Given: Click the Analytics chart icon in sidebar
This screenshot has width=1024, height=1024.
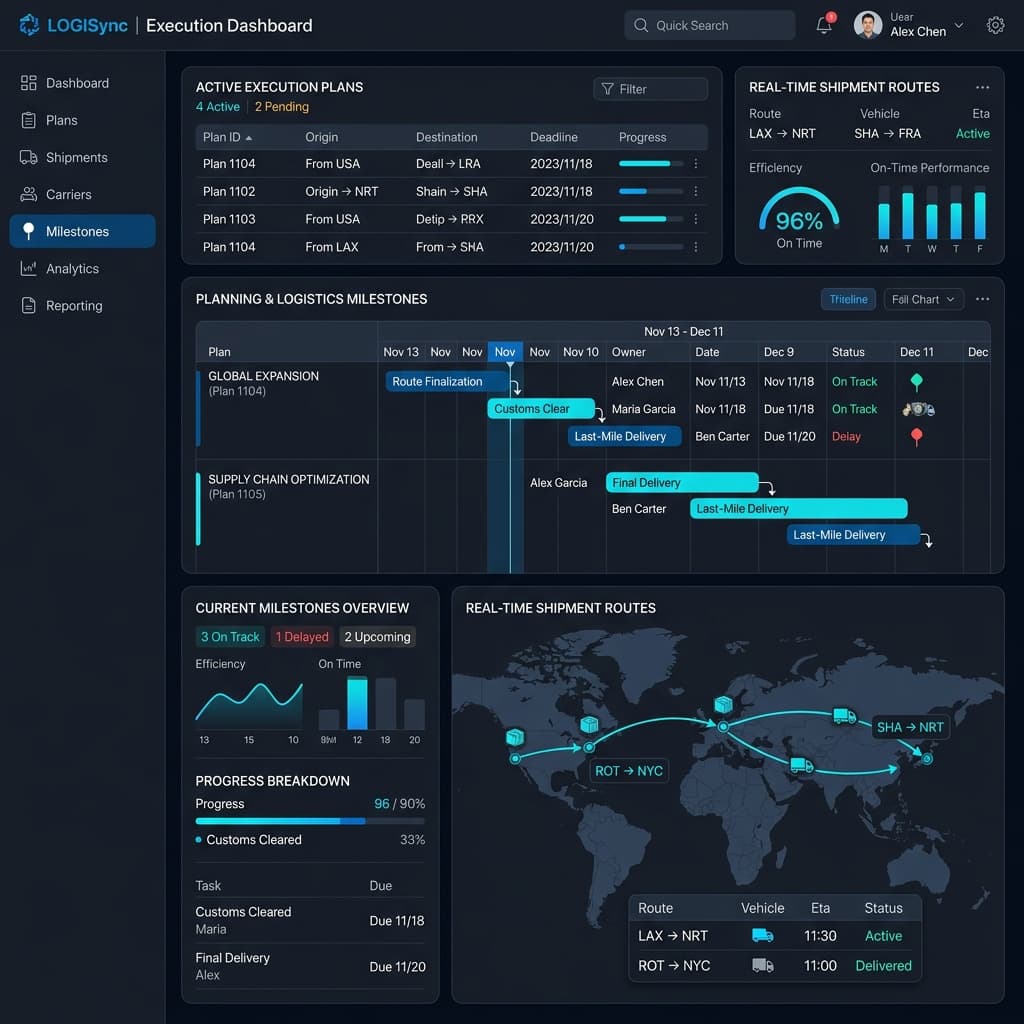Looking at the screenshot, I should [x=29, y=268].
